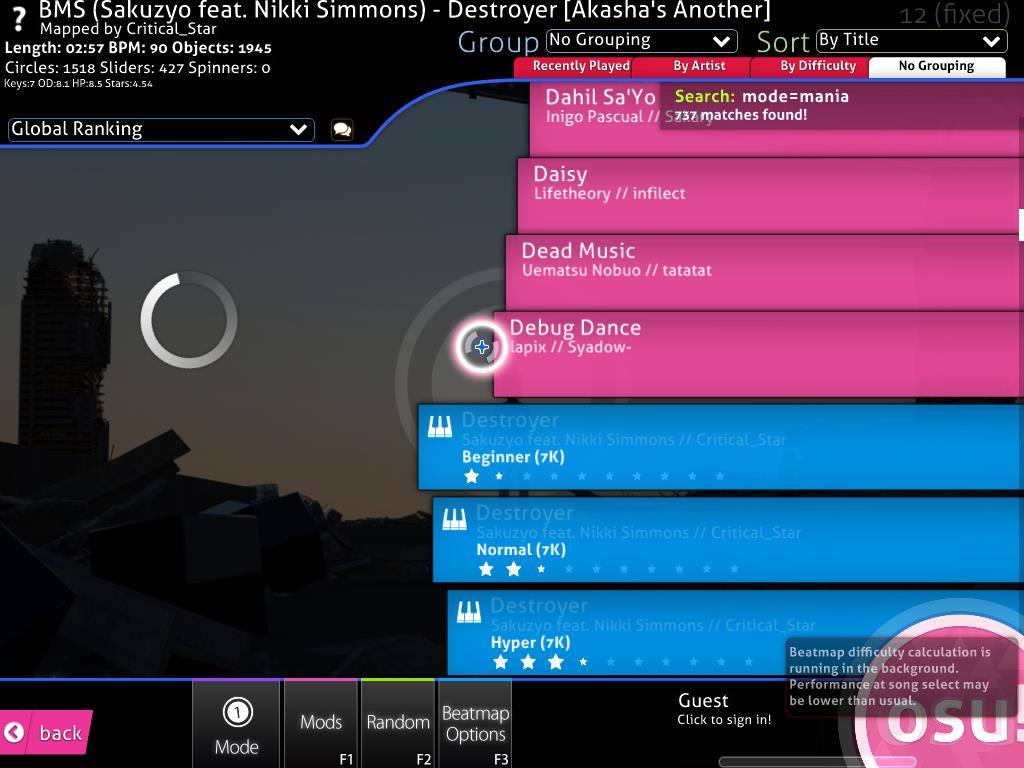This screenshot has height=768, width=1024.
Task: Click Guest to sign in
Action: click(724, 709)
